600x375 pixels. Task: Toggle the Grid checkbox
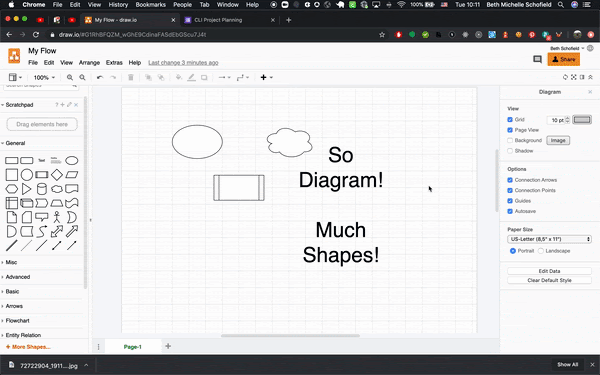(x=510, y=120)
